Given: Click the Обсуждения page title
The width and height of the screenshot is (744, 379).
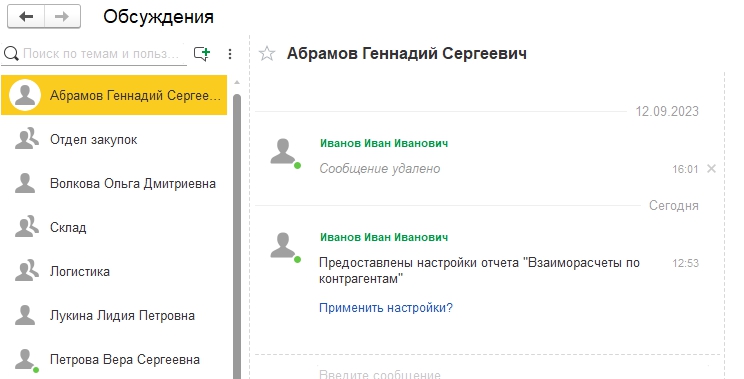Looking at the screenshot, I should tap(158, 17).
